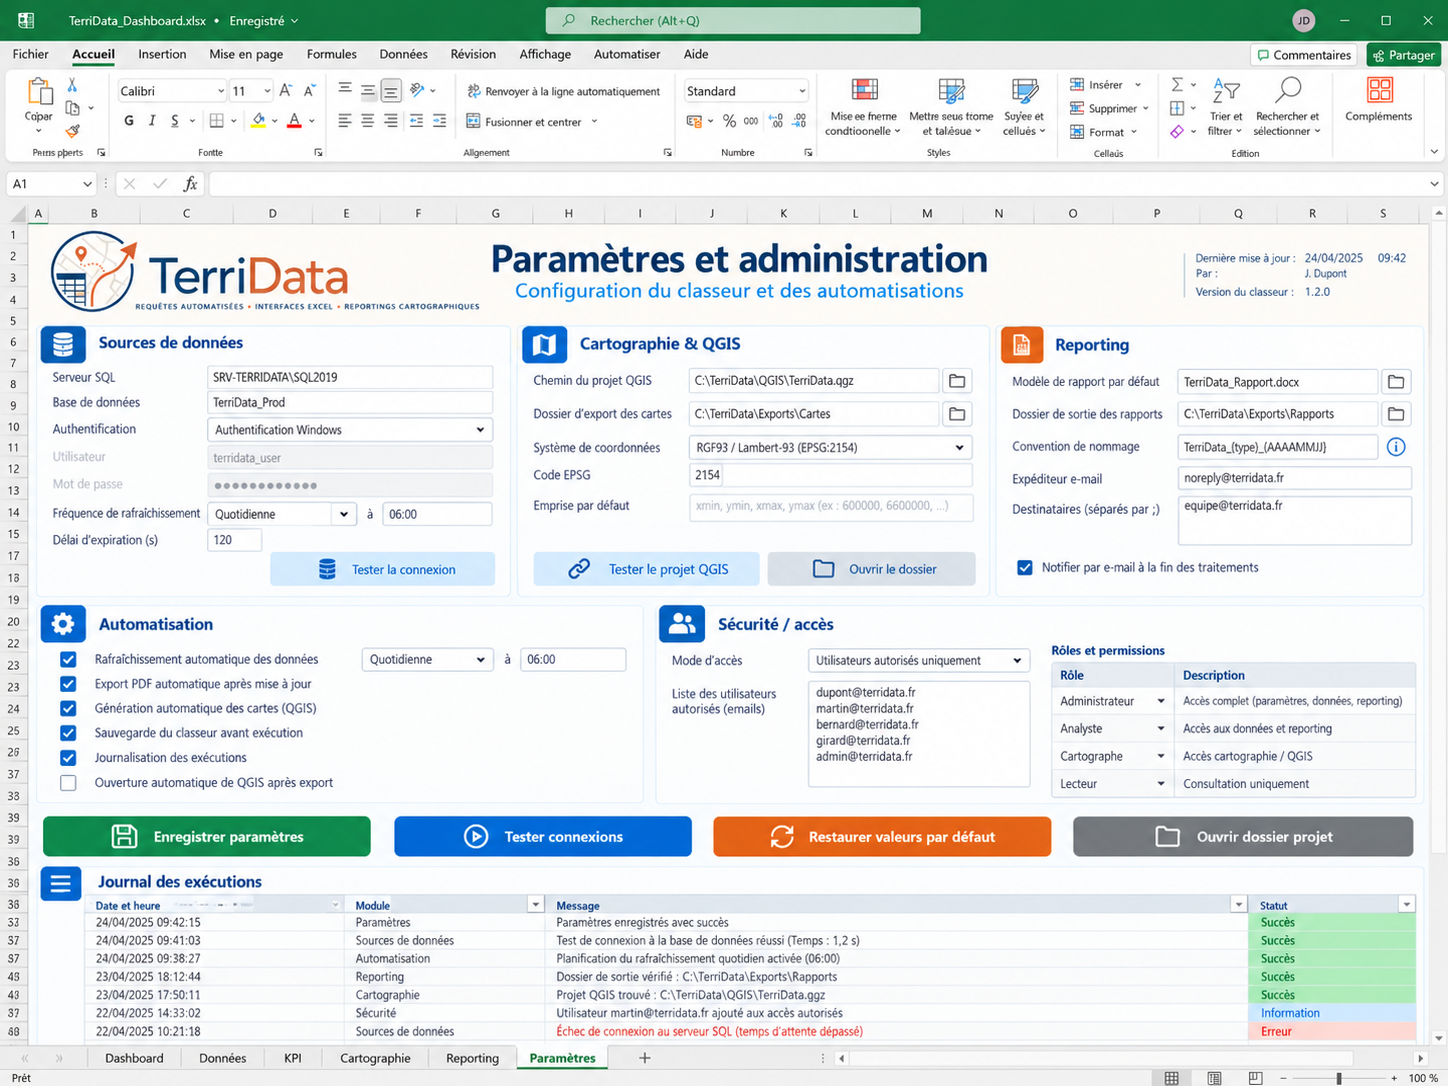Uncheck Rafraîchissement automatique des données

tap(68, 660)
